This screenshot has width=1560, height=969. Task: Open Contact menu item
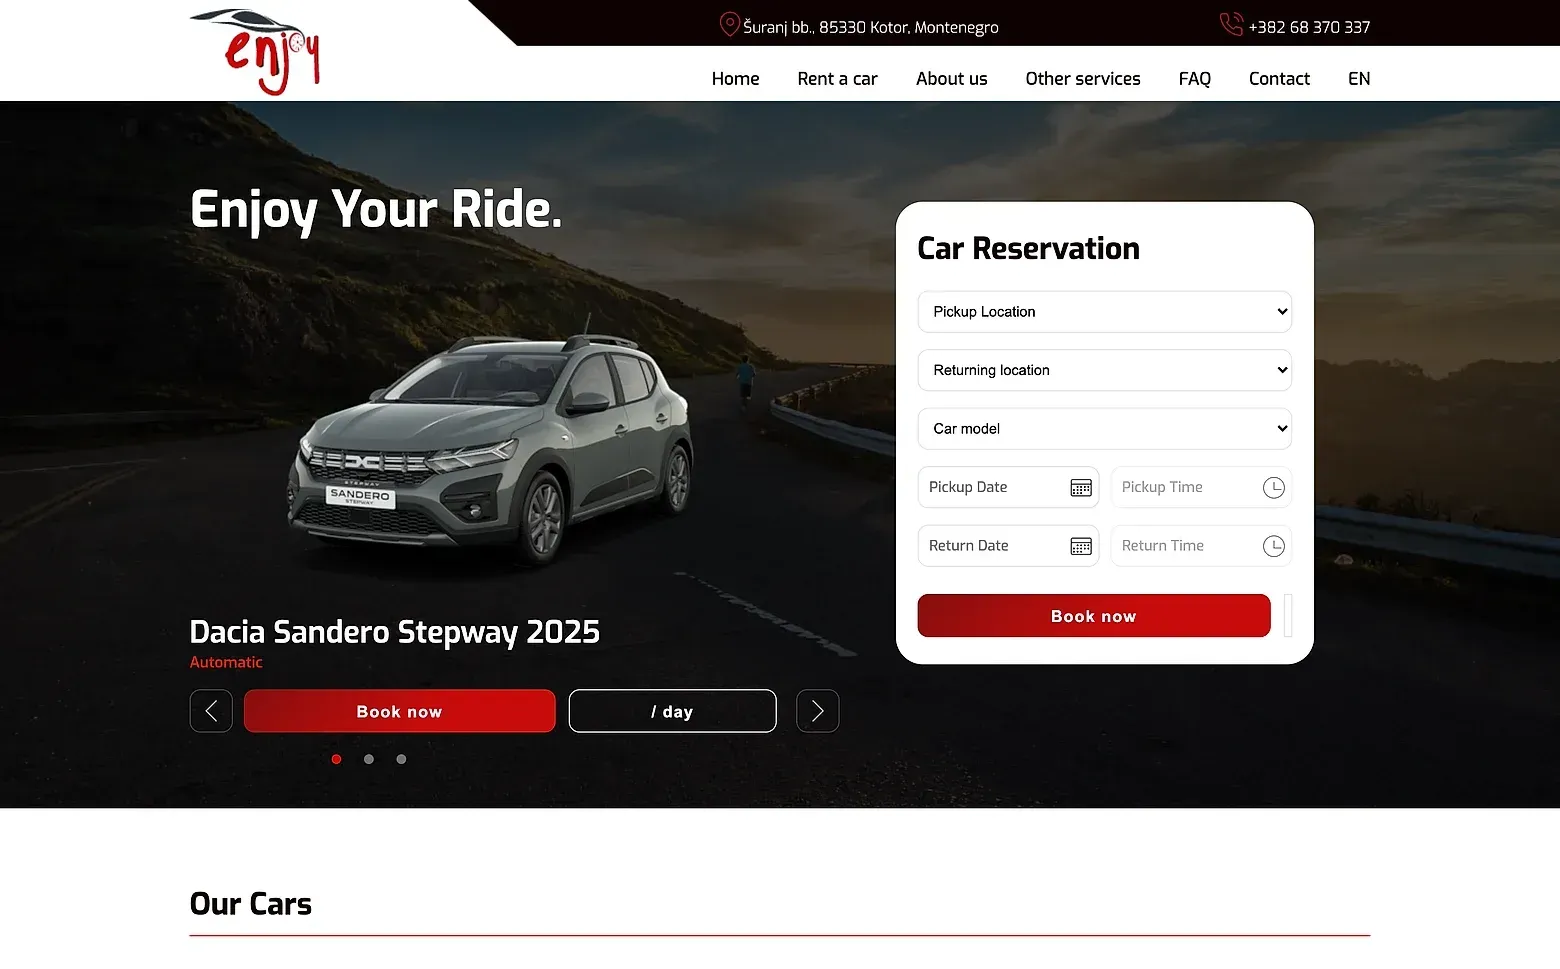click(x=1279, y=79)
